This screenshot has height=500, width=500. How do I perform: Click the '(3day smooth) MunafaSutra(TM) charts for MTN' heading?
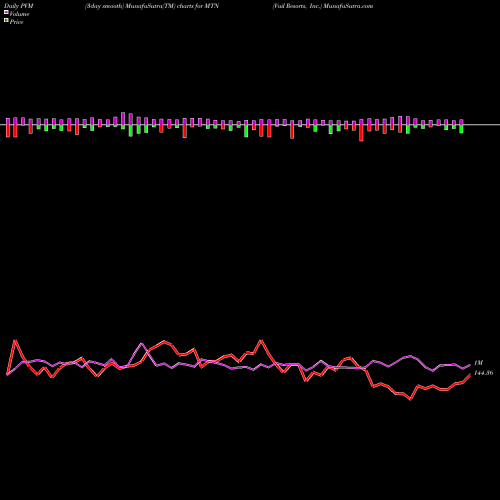pos(152,6)
